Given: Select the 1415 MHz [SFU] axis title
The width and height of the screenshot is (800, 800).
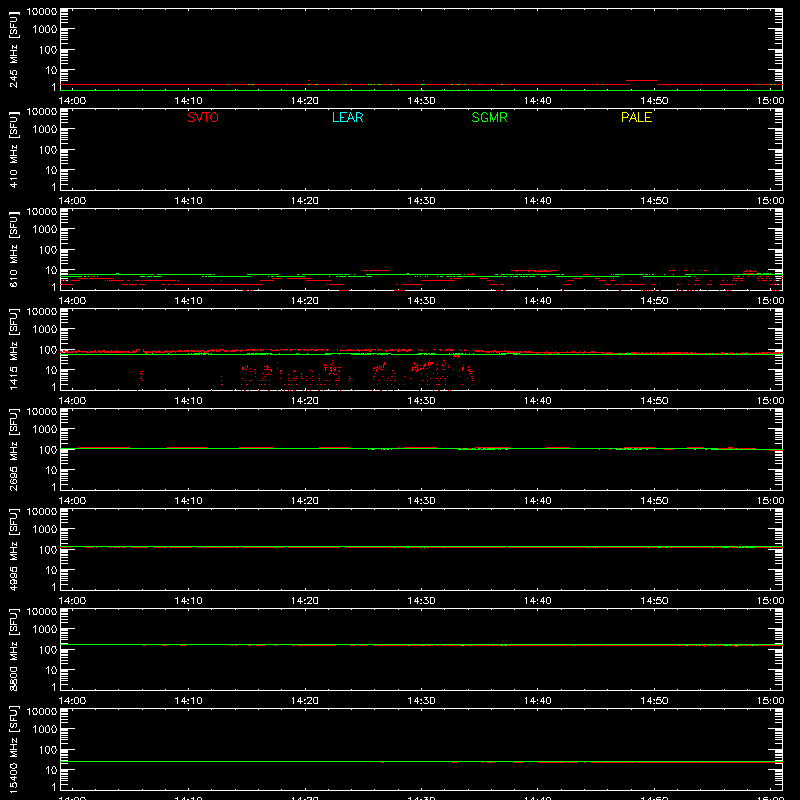Looking at the screenshot, I should click(13, 349).
